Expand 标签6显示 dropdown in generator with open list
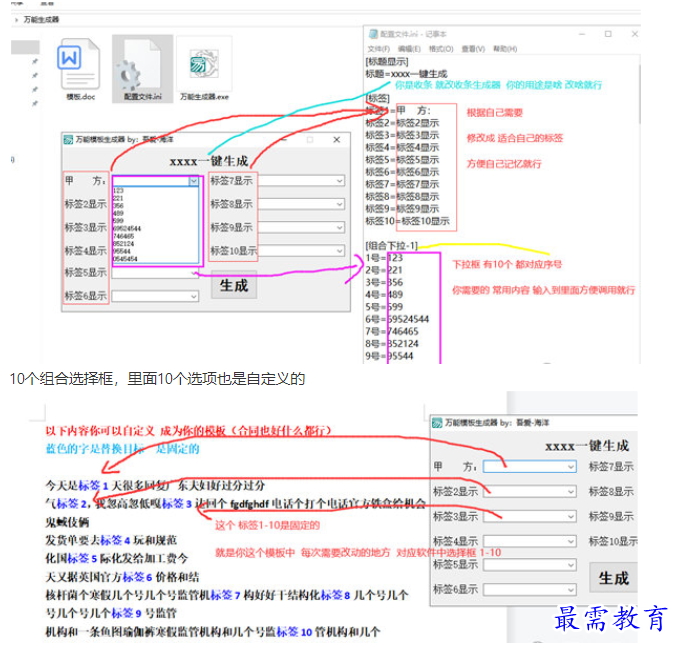Screen dimensions: 676x650 click(x=194, y=296)
